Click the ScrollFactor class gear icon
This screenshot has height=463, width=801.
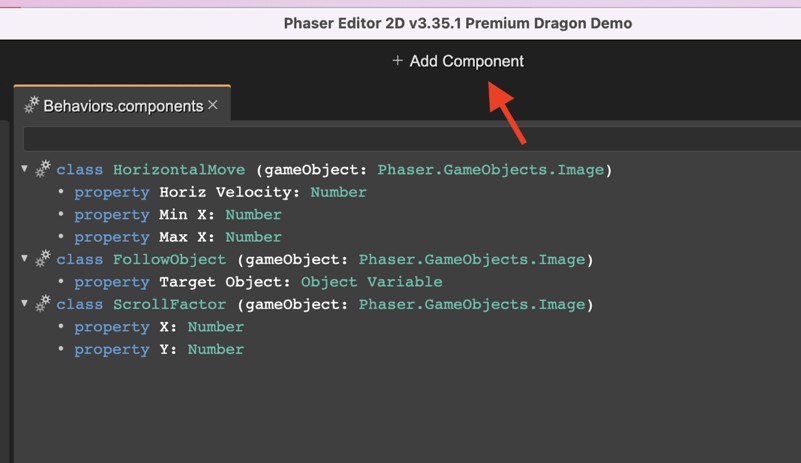pos(43,304)
